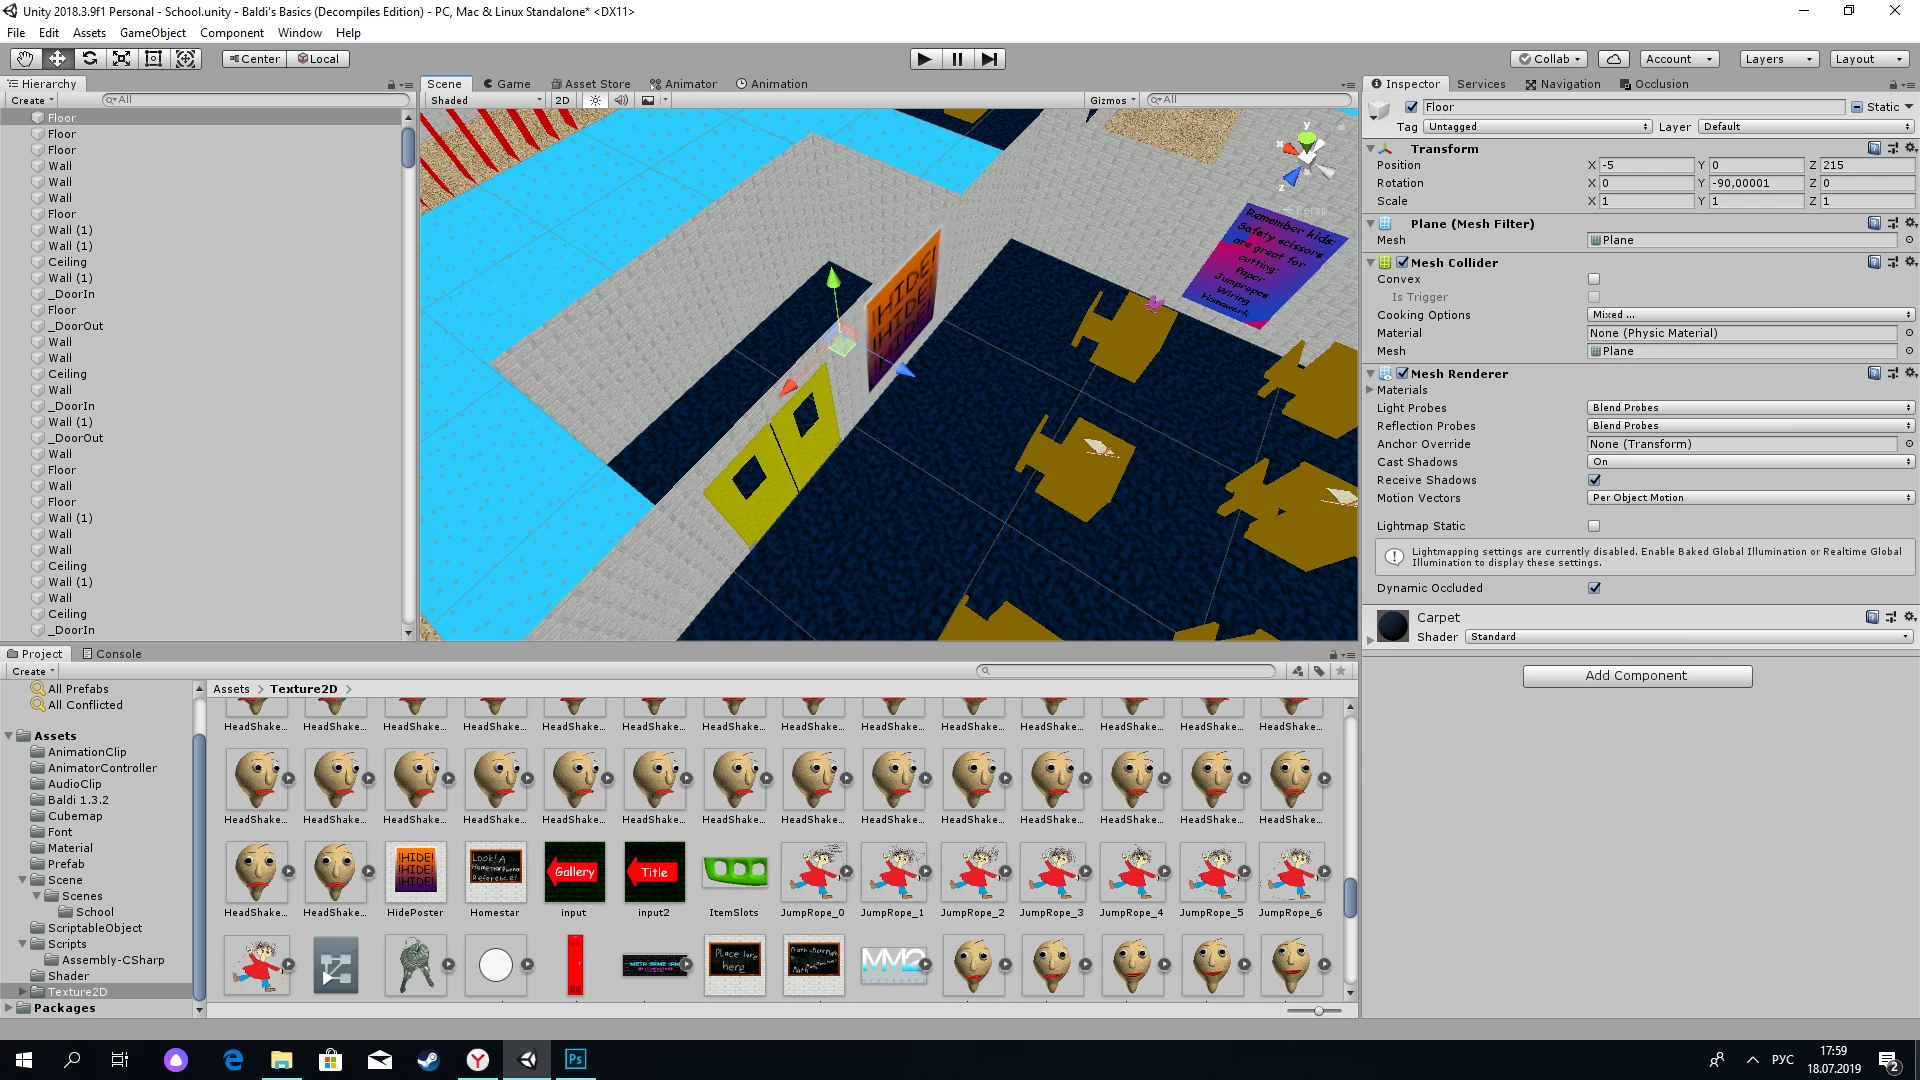Open Photoshop from the taskbar
This screenshot has height=1080, width=1920.
pos(576,1060)
